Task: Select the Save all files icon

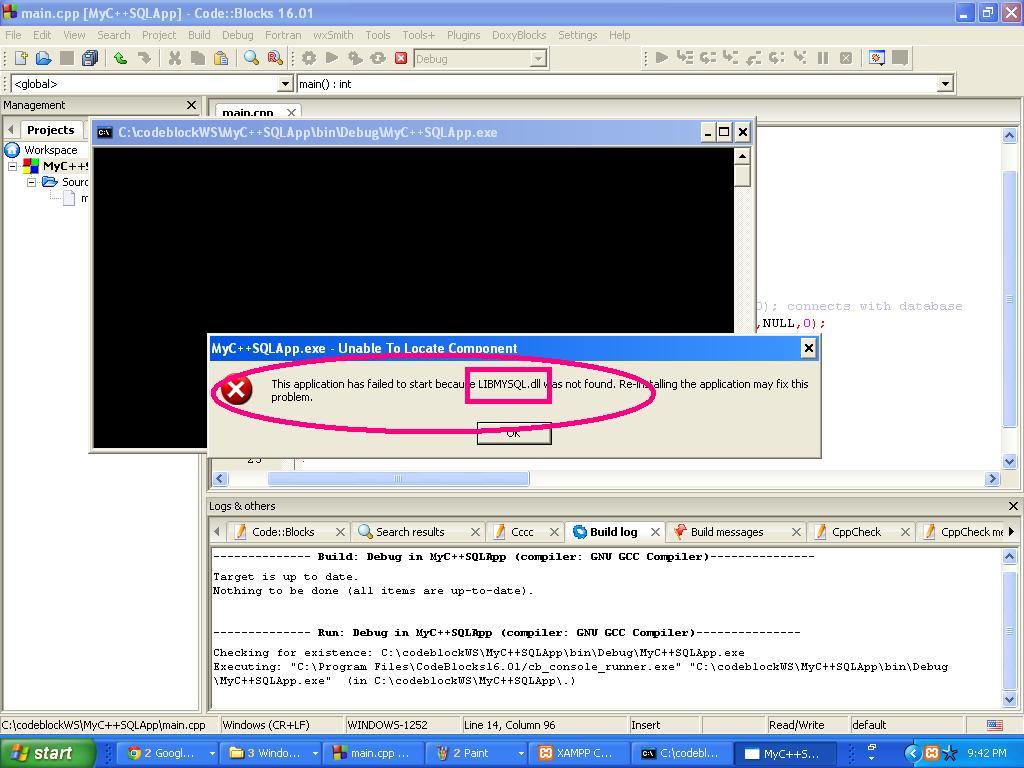Action: [89, 58]
